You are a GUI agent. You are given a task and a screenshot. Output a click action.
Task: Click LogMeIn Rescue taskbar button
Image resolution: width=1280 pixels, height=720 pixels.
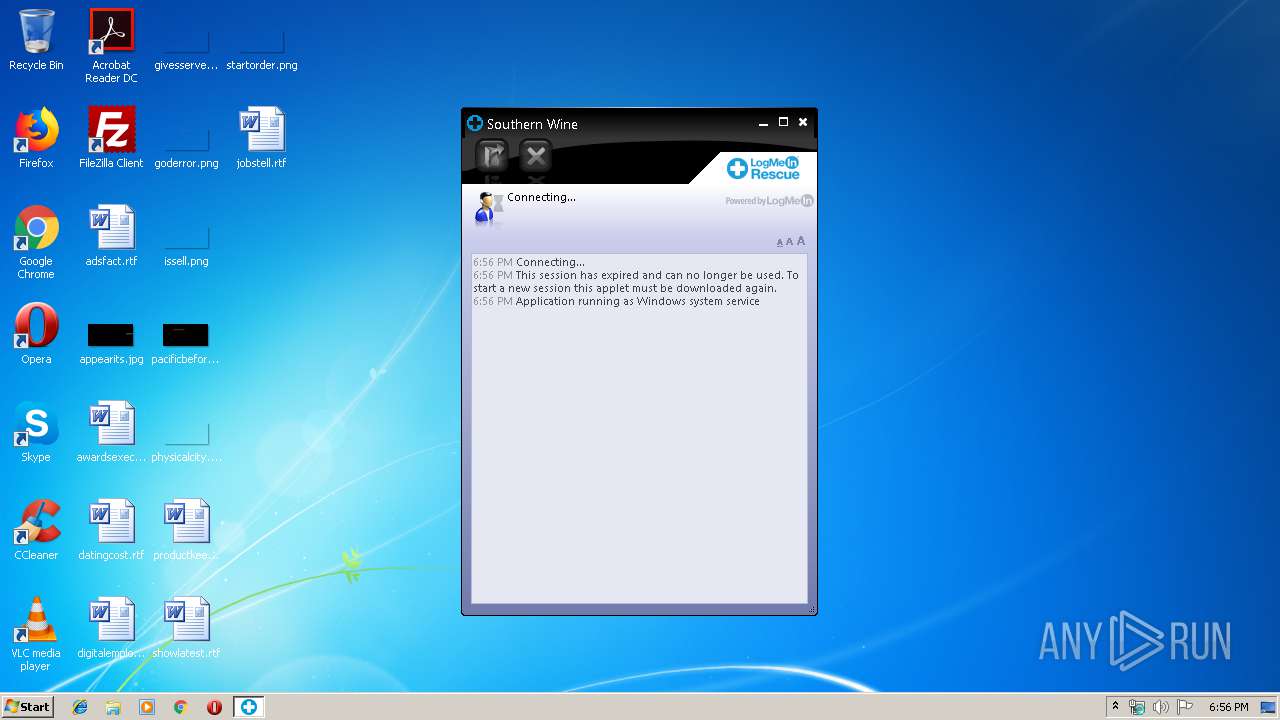248,707
